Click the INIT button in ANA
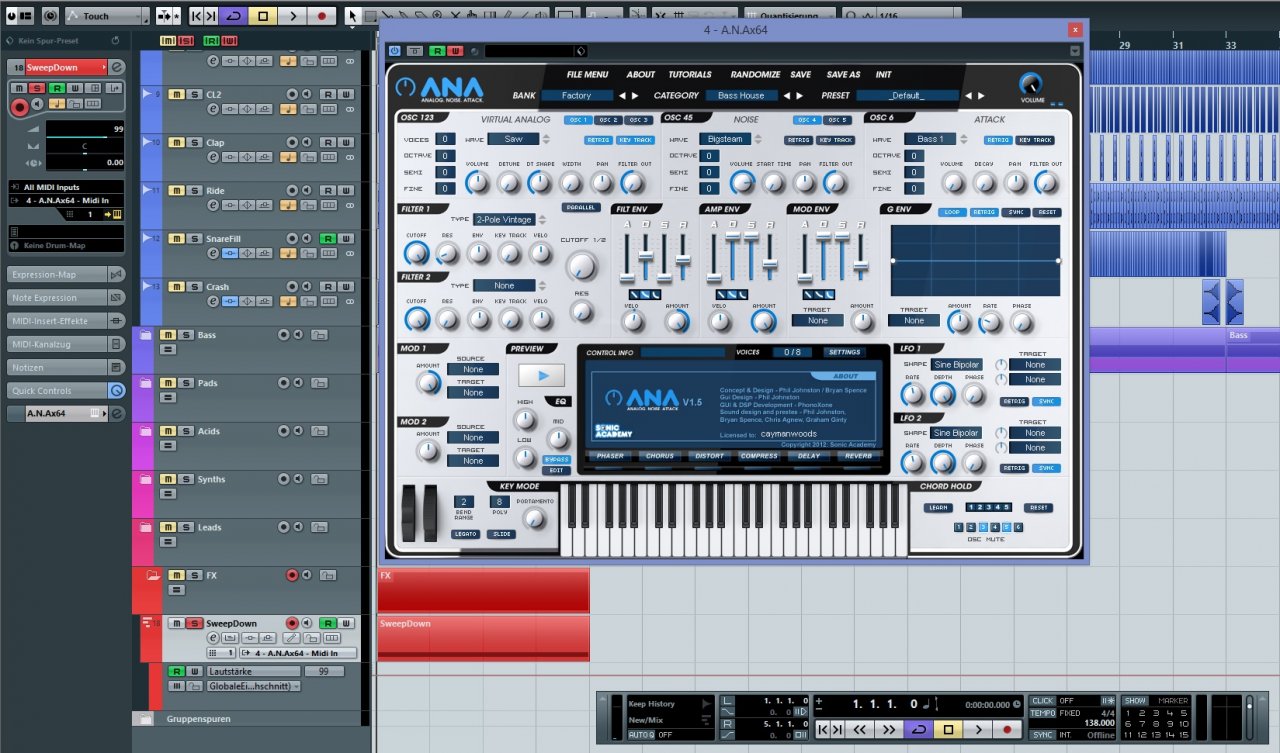1280x753 pixels. [x=884, y=75]
